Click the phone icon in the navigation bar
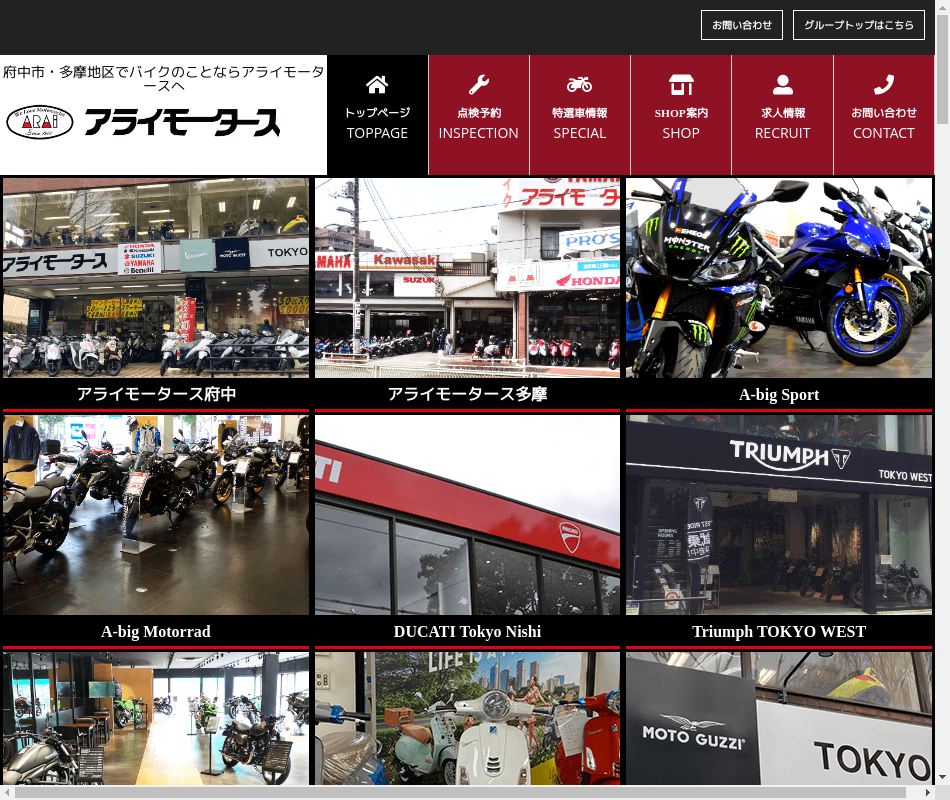Viewport: 950px width, 800px height. click(884, 85)
